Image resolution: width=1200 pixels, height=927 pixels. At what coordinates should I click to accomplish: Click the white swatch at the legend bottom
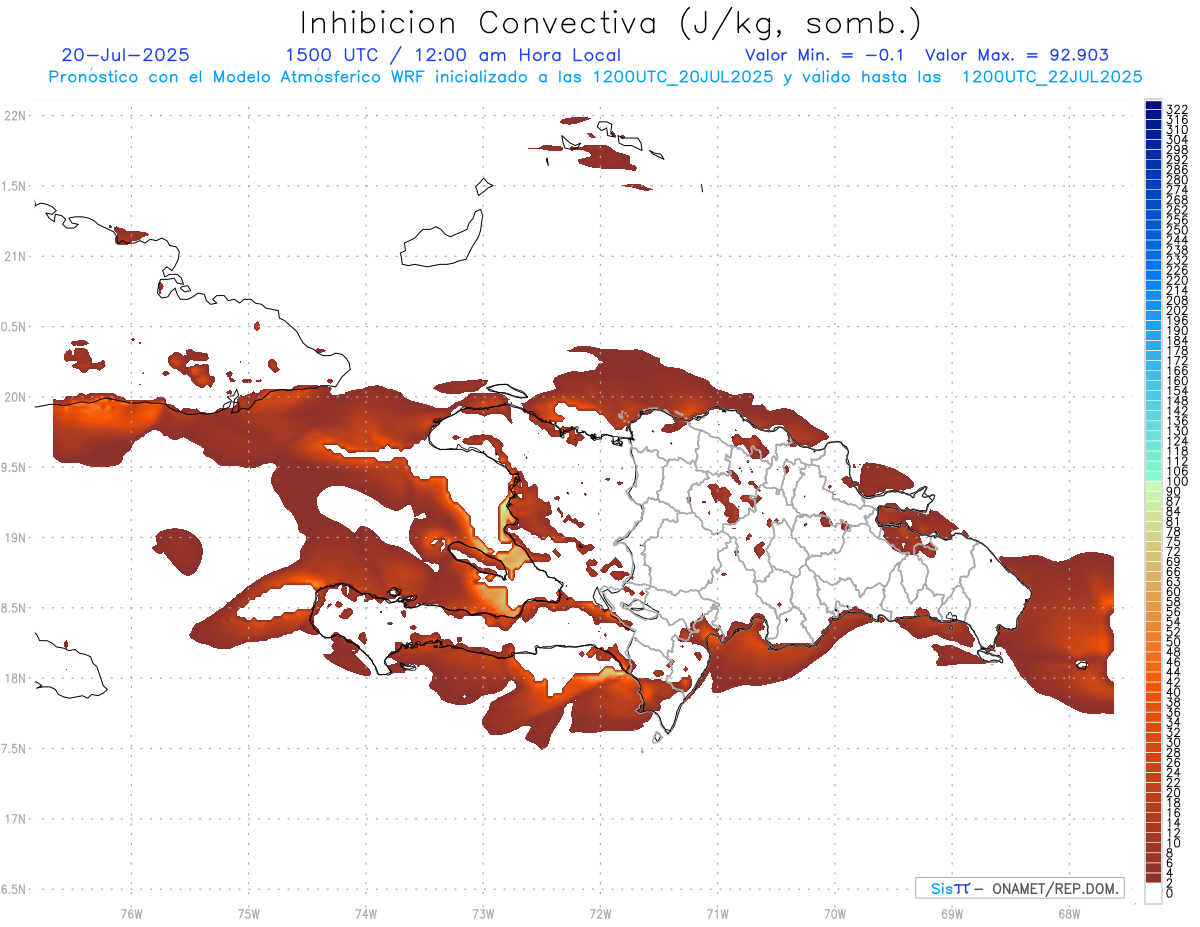pyautogui.click(x=1153, y=893)
